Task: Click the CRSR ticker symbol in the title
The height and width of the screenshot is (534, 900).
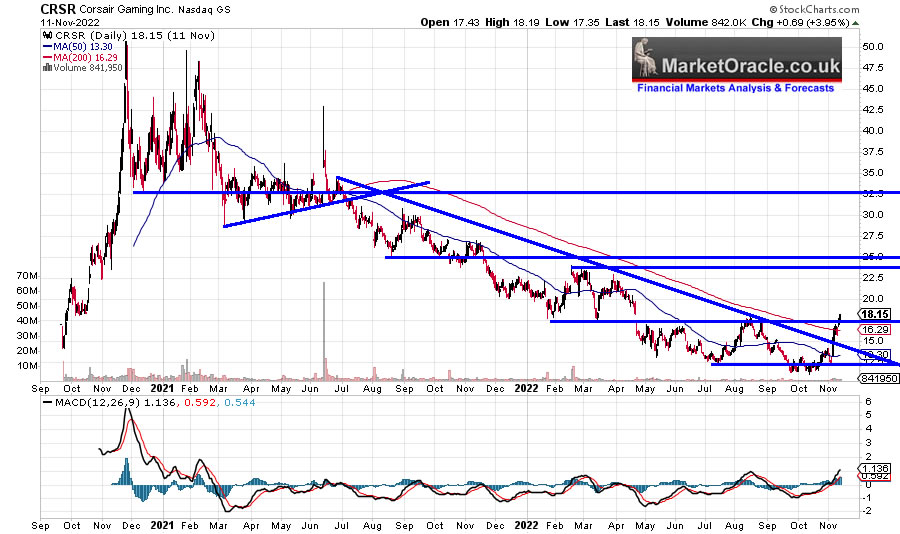Action: [x=58, y=9]
